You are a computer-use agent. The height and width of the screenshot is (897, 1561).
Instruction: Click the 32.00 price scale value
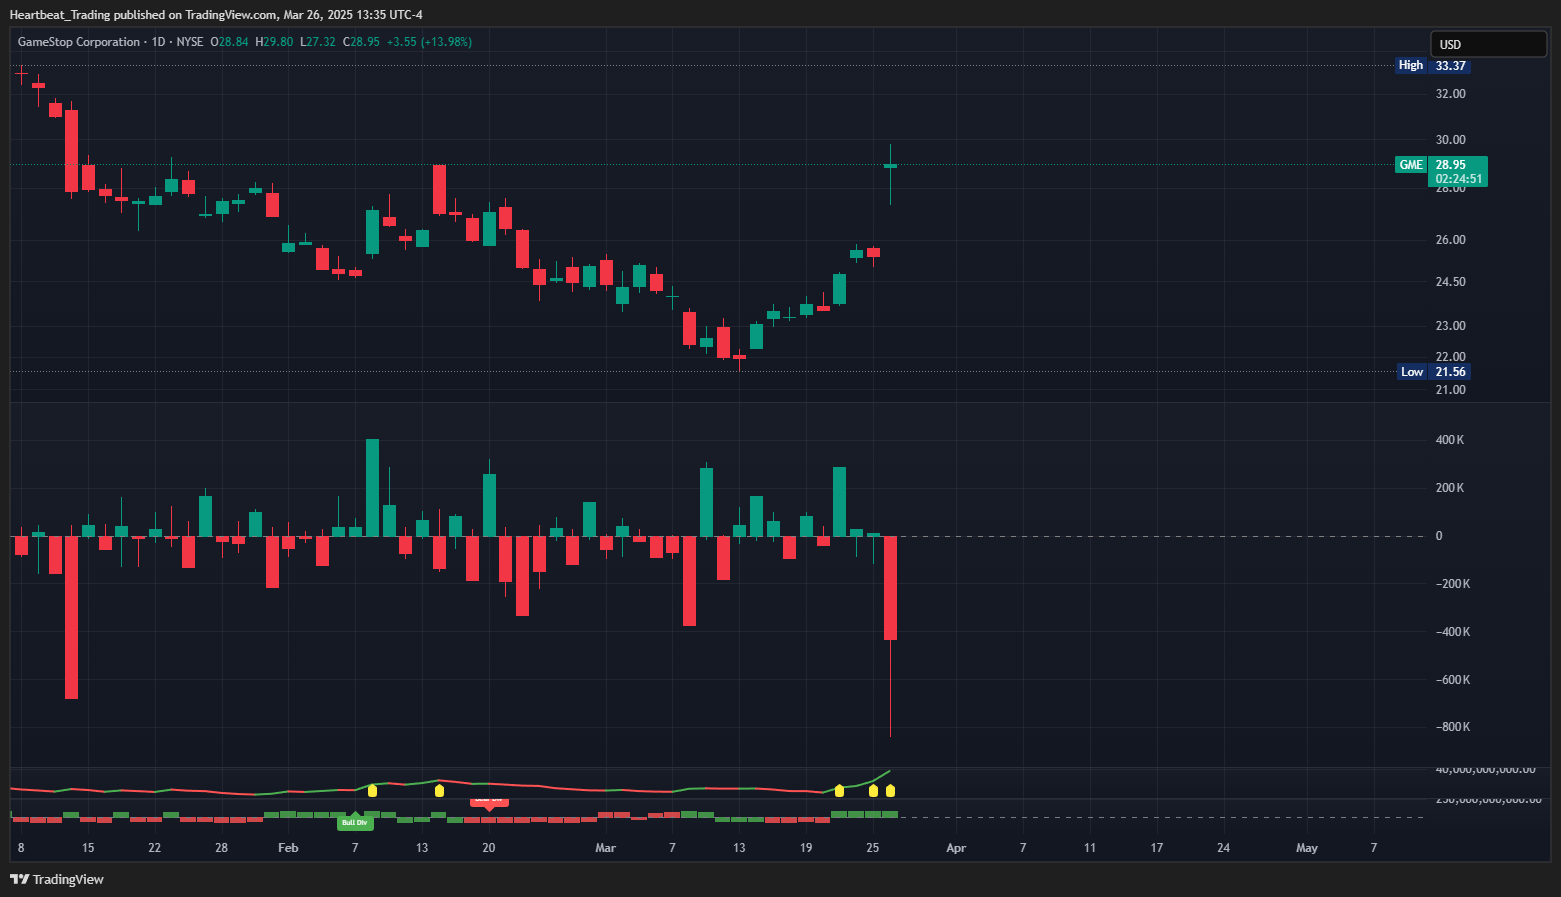click(1451, 94)
